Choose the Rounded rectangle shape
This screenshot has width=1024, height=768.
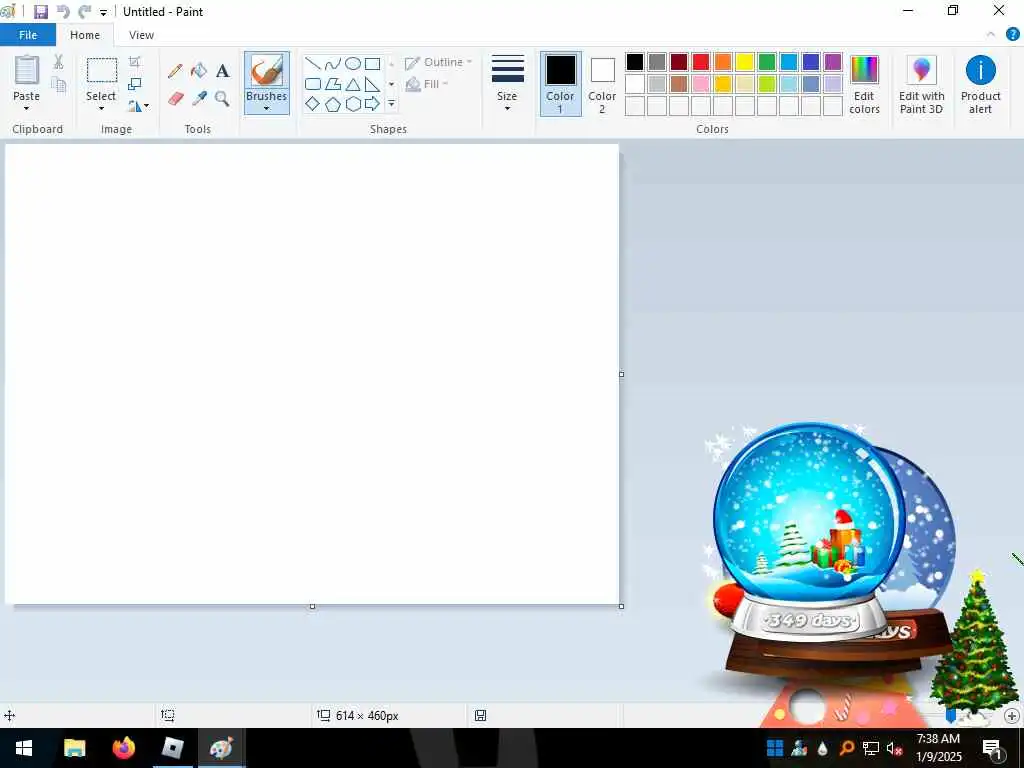click(x=313, y=84)
